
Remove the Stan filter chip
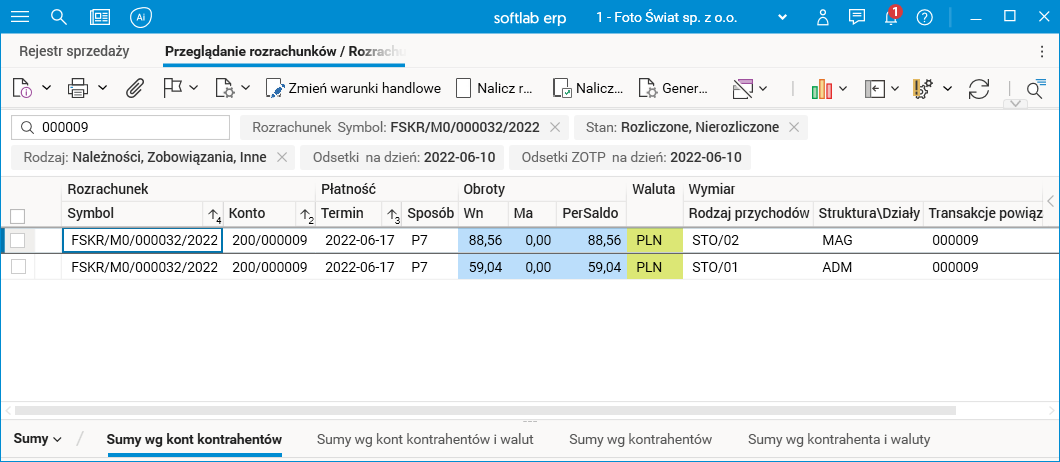(x=794, y=127)
